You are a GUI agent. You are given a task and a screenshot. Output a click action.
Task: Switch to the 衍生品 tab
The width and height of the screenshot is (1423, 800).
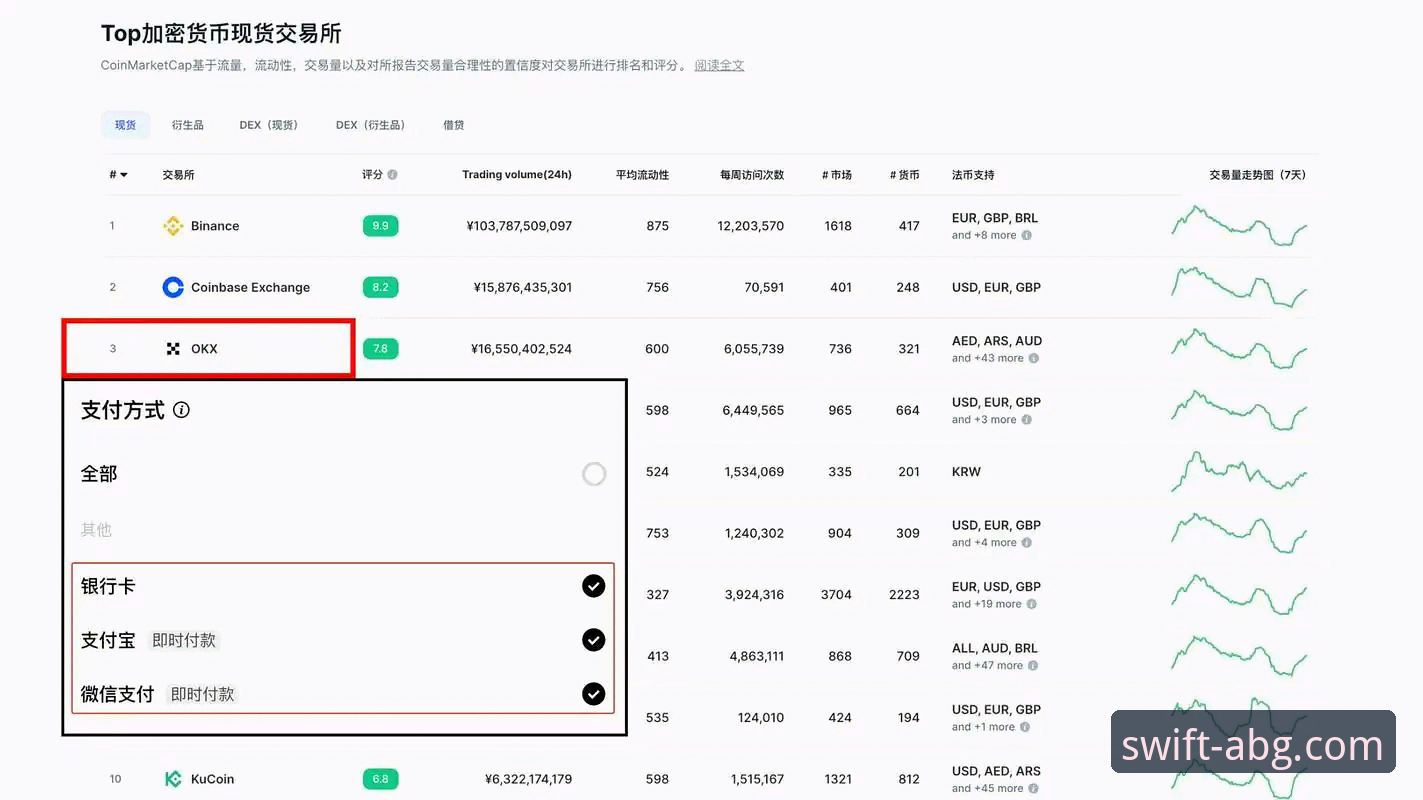(x=187, y=125)
